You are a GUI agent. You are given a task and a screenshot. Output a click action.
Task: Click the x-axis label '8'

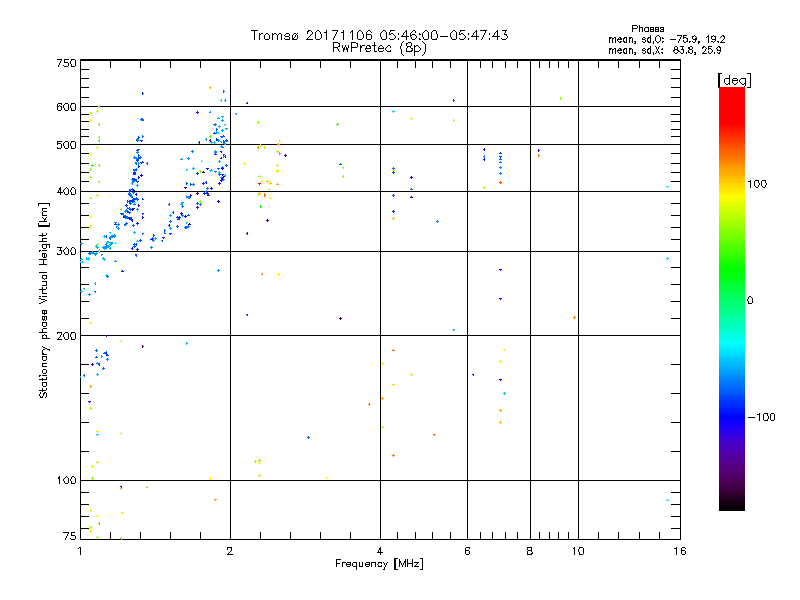click(530, 551)
